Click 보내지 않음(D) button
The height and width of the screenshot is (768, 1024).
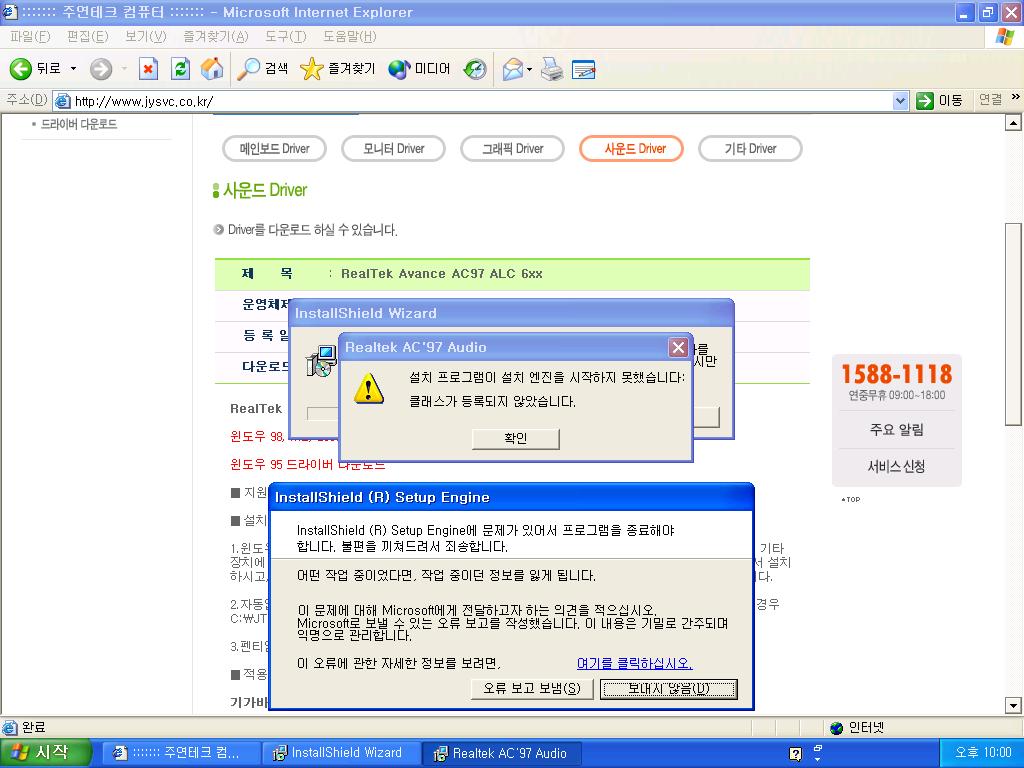pos(669,688)
